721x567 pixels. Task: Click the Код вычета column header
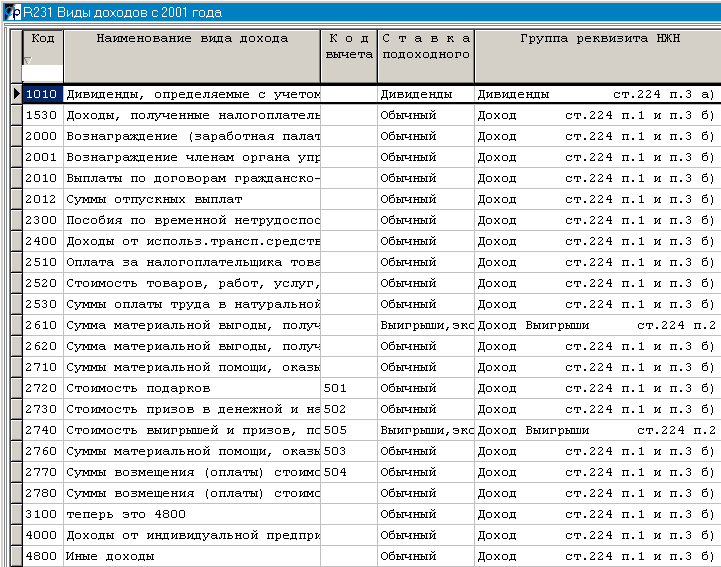(349, 56)
